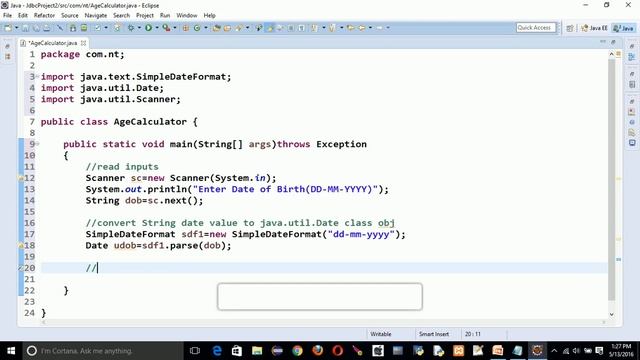Click the Restore icon in left side trim
The width and height of the screenshot is (640, 360).
7,46
